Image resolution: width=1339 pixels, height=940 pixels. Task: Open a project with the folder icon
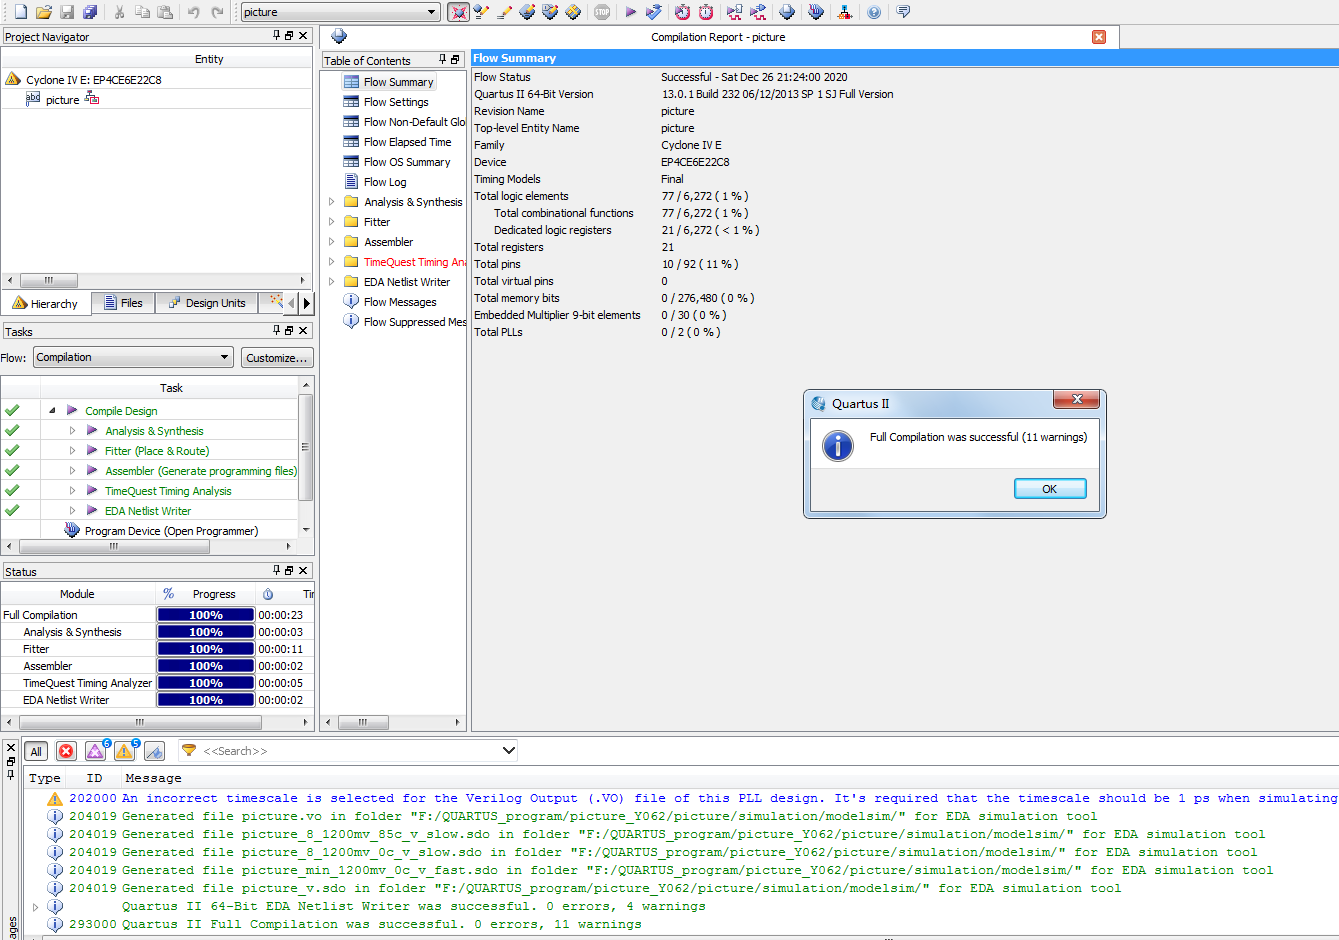[44, 12]
